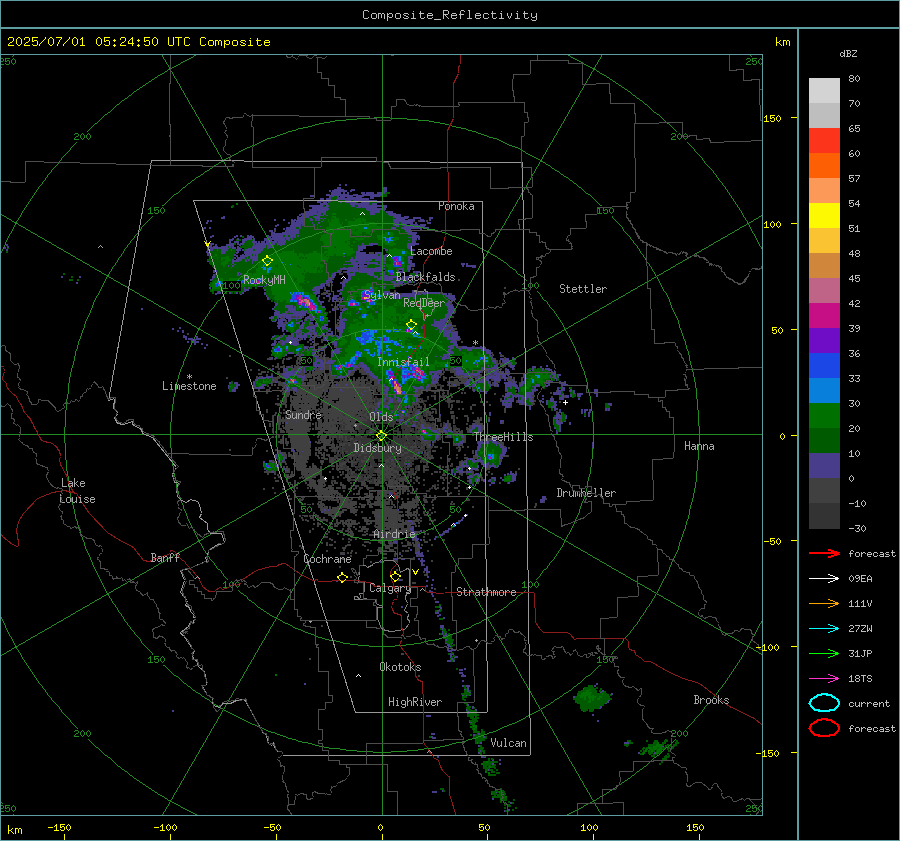Select the yellow diamond marker below RedDeer

click(x=411, y=325)
